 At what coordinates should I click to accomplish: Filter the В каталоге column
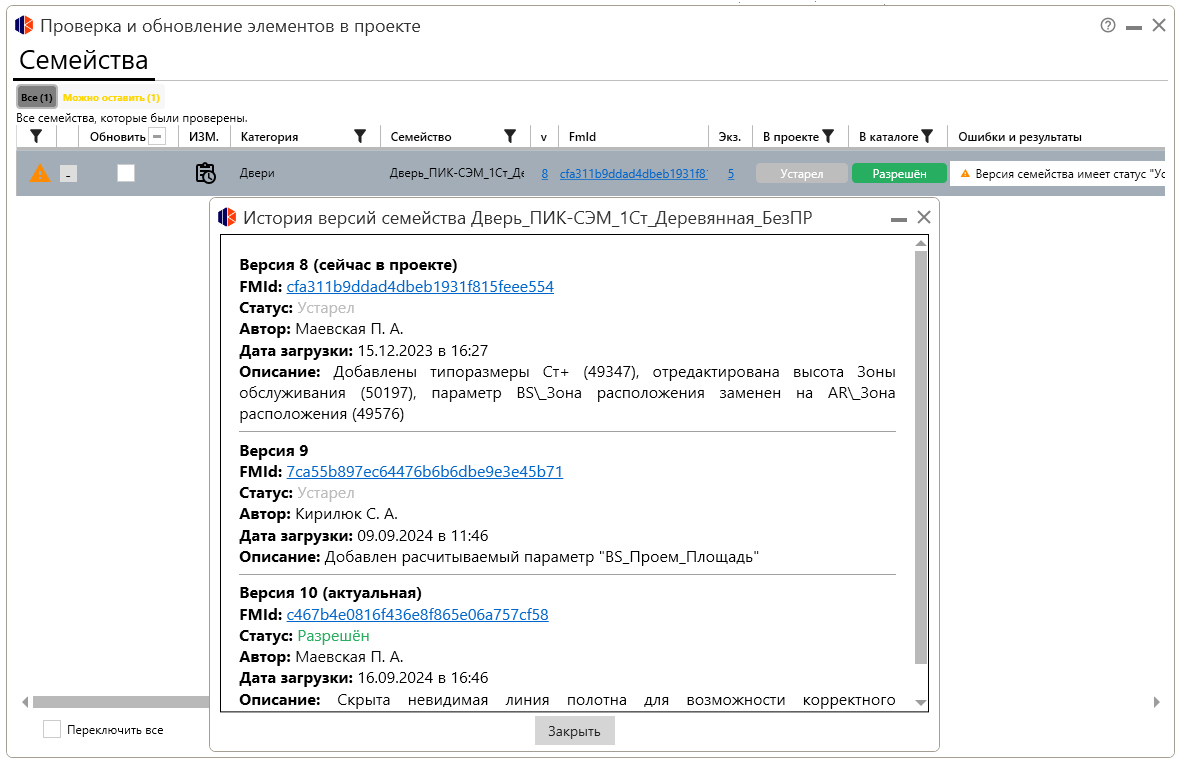[927, 137]
